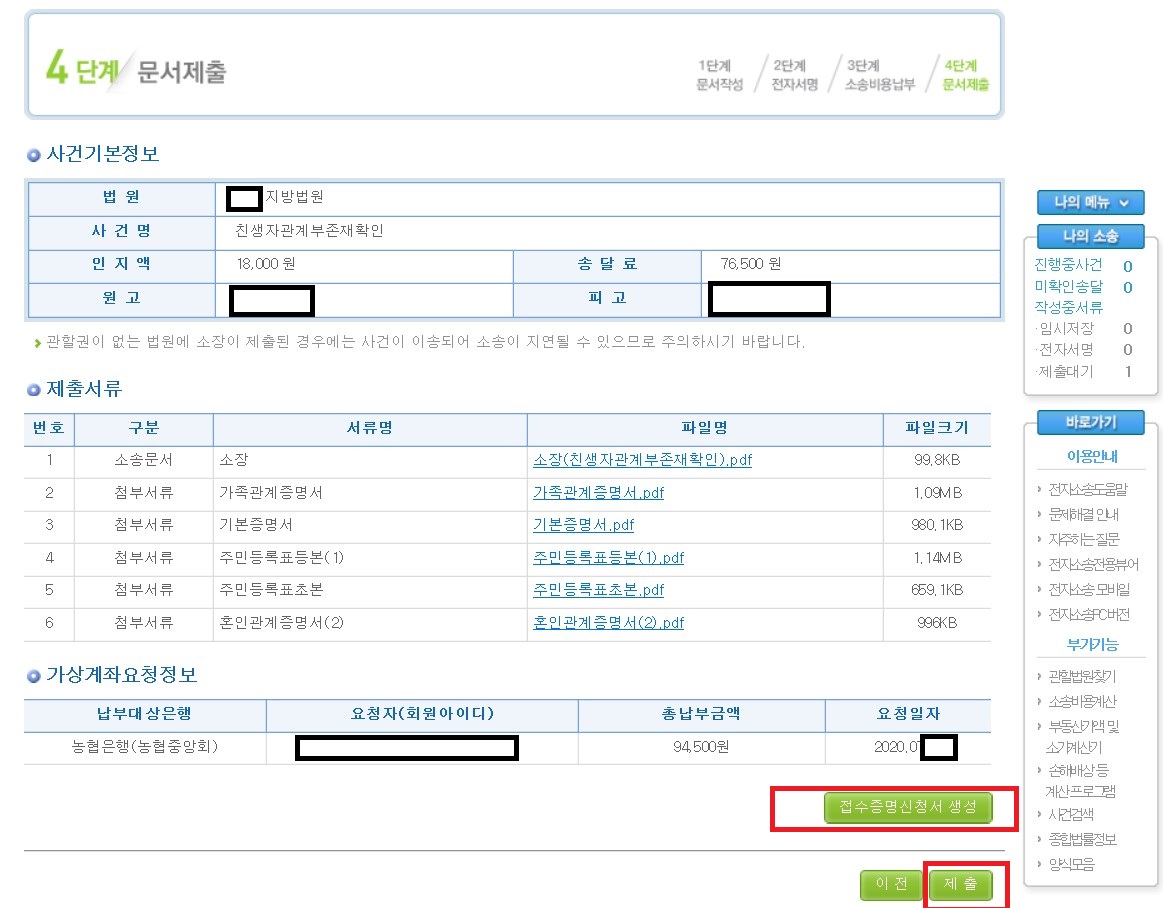This screenshot has height=908, width=1163.
Task: Open 전자소송전용뷰어 link
Action: pyautogui.click(x=1093, y=565)
